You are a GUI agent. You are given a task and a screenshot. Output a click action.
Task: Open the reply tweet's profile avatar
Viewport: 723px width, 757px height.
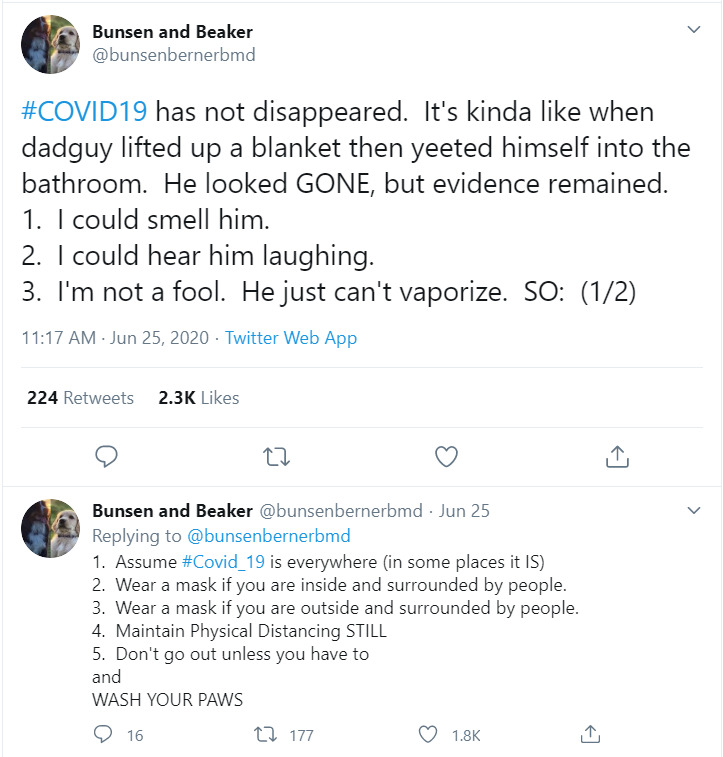(49, 528)
